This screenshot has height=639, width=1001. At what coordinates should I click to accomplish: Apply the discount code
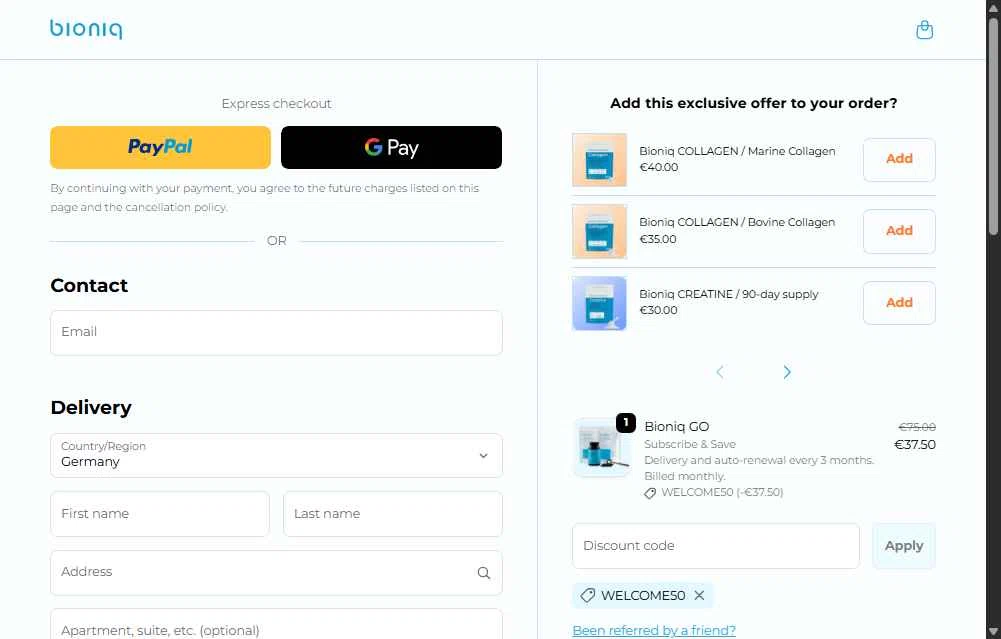[903, 546]
